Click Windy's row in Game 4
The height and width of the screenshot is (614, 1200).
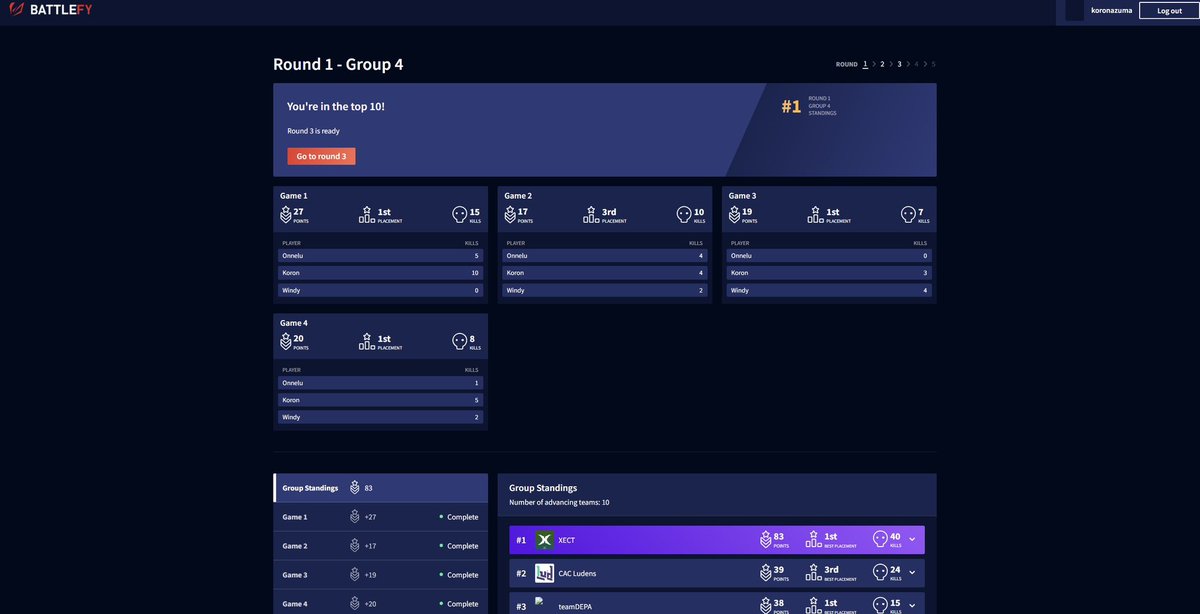[x=380, y=417]
